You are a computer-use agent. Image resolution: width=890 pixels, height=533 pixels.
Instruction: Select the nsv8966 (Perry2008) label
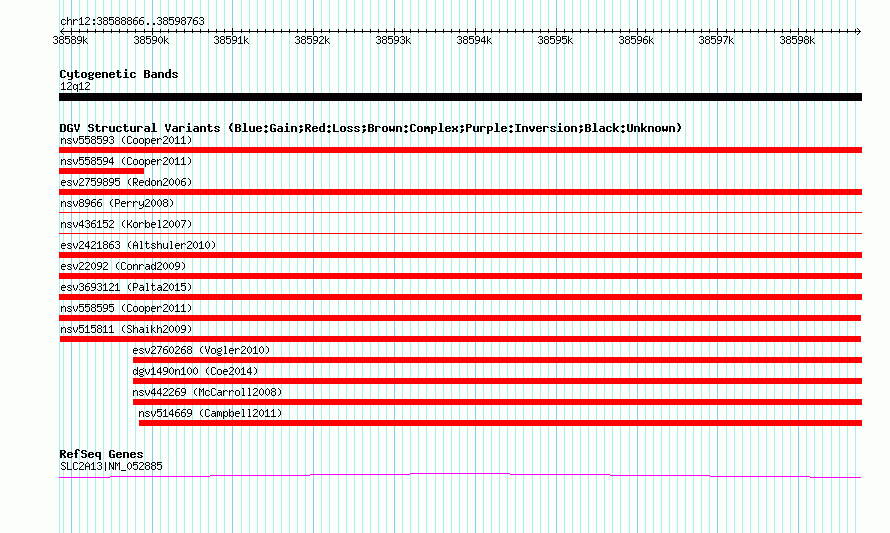117,203
